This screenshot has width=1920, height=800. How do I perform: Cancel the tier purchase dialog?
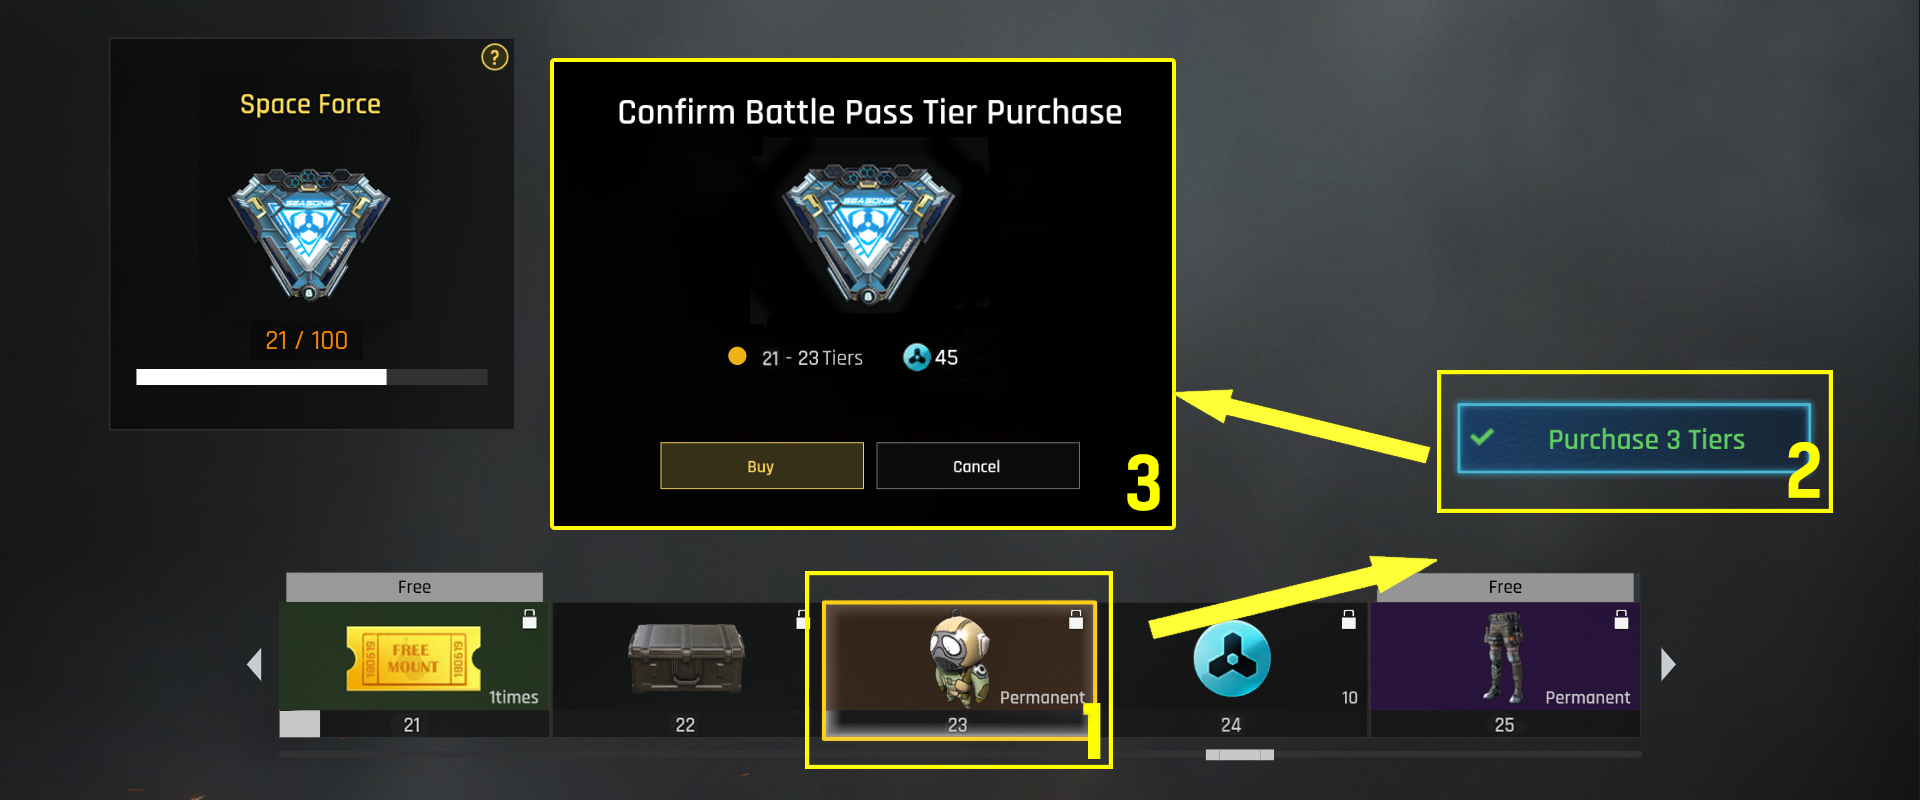tap(977, 466)
